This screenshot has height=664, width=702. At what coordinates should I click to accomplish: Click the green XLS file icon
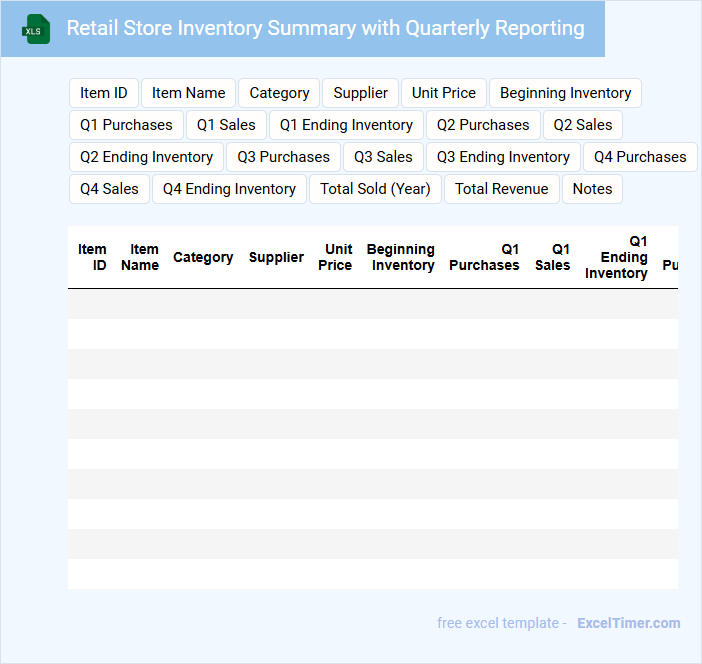click(36, 29)
